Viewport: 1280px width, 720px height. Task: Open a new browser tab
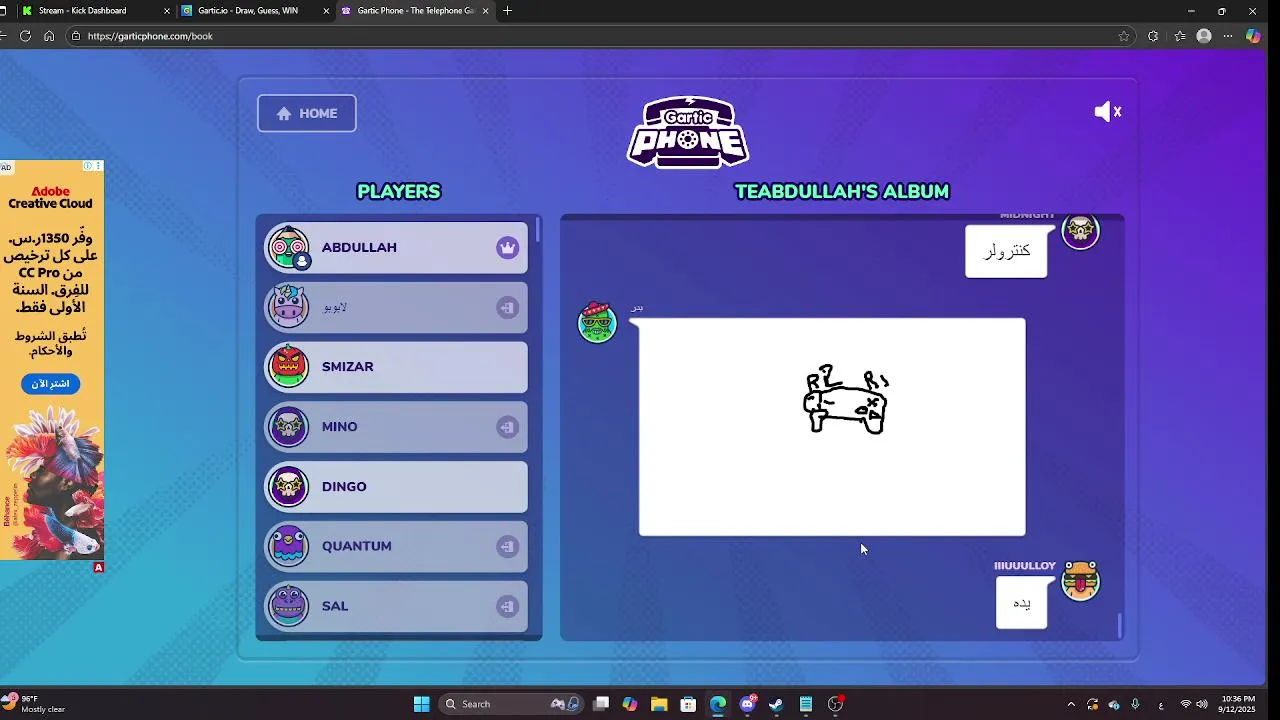coord(508,11)
